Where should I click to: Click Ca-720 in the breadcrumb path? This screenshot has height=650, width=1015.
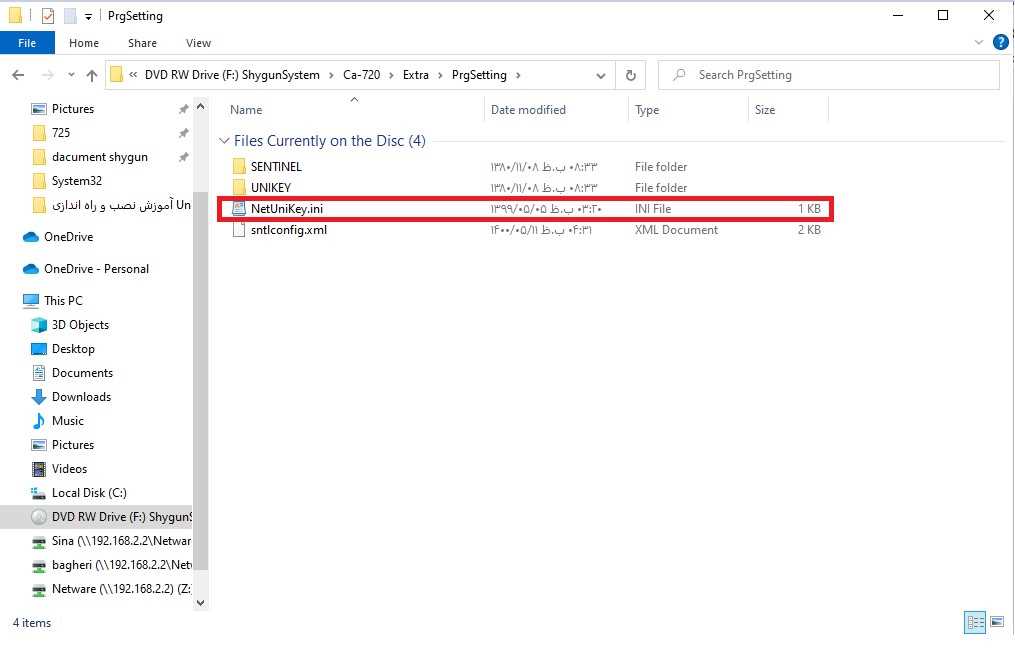tap(360, 75)
